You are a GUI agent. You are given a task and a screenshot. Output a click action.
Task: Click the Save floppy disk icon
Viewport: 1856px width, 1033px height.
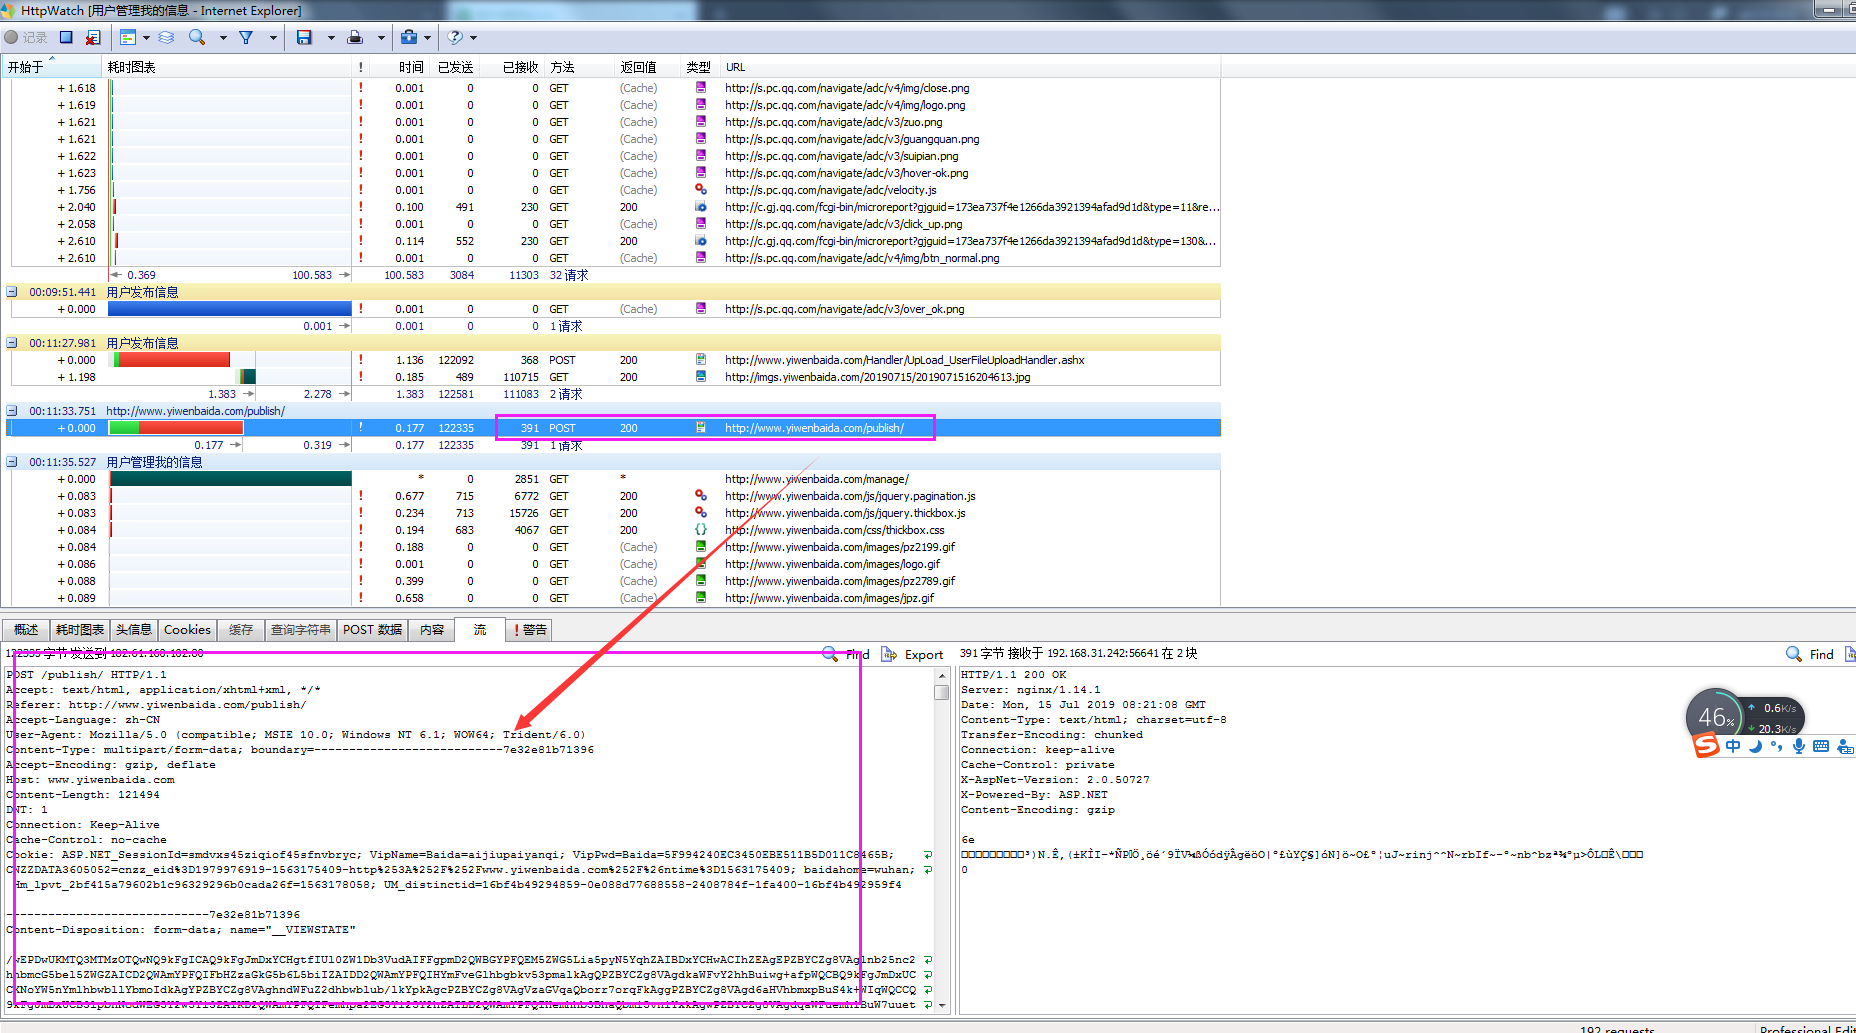[304, 37]
